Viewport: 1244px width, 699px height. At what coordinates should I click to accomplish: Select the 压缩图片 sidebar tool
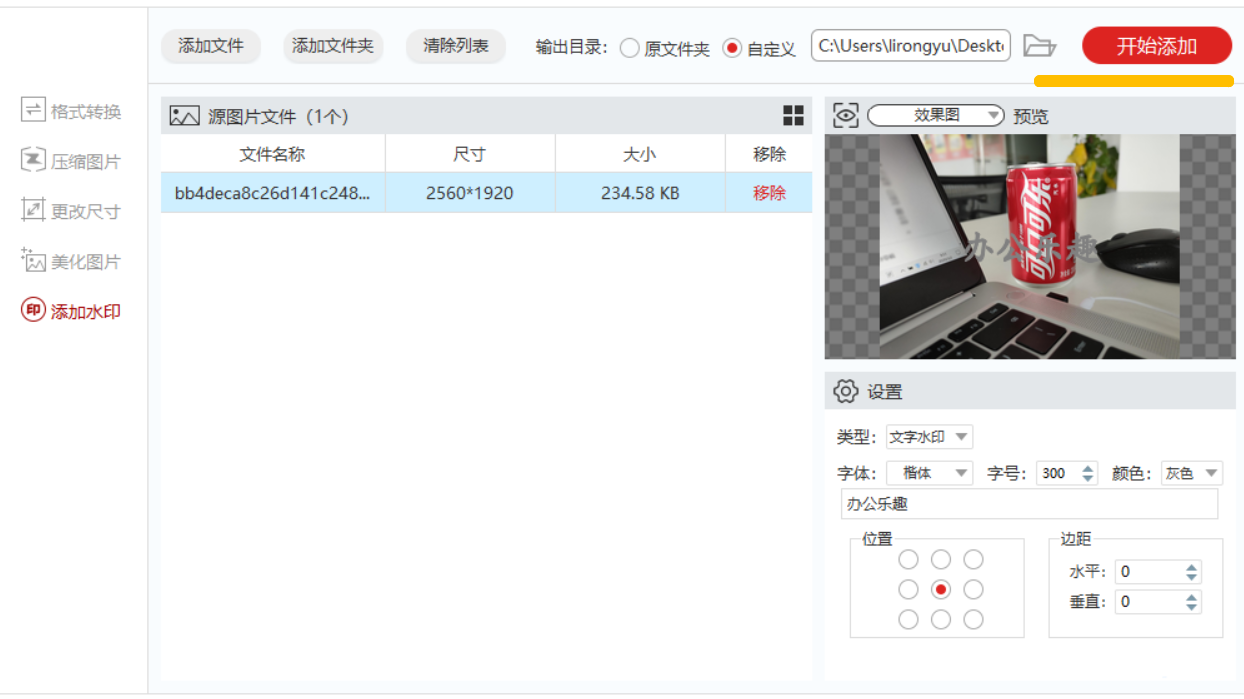70,161
